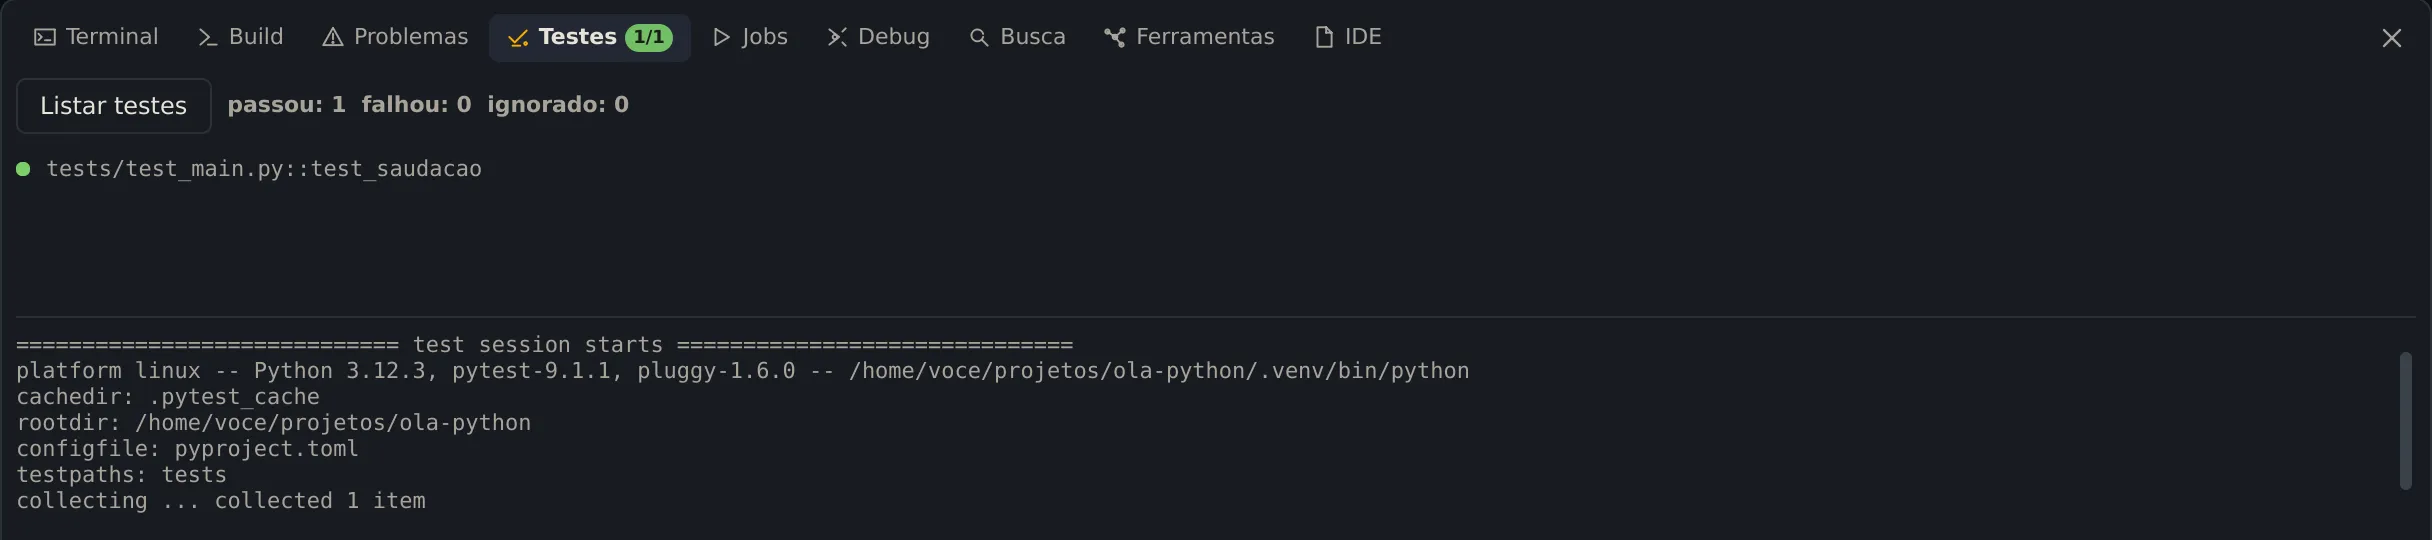Click the Testes checkmark icon

[x=517, y=38]
